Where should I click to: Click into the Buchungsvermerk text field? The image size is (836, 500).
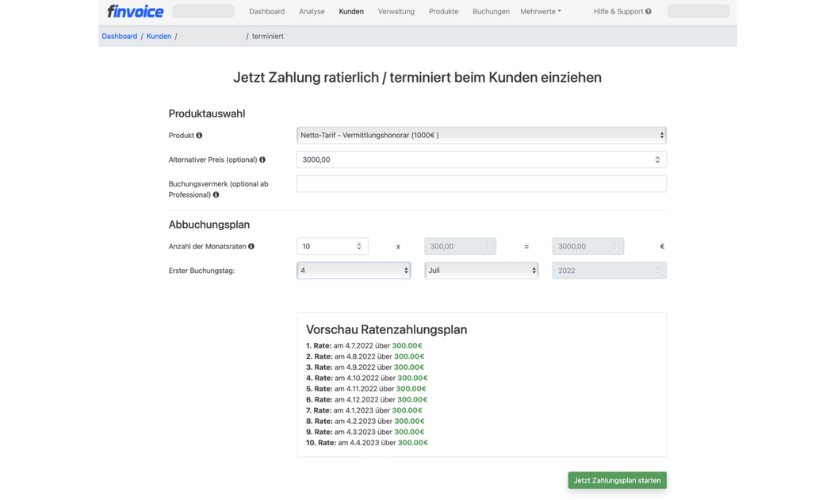481,184
